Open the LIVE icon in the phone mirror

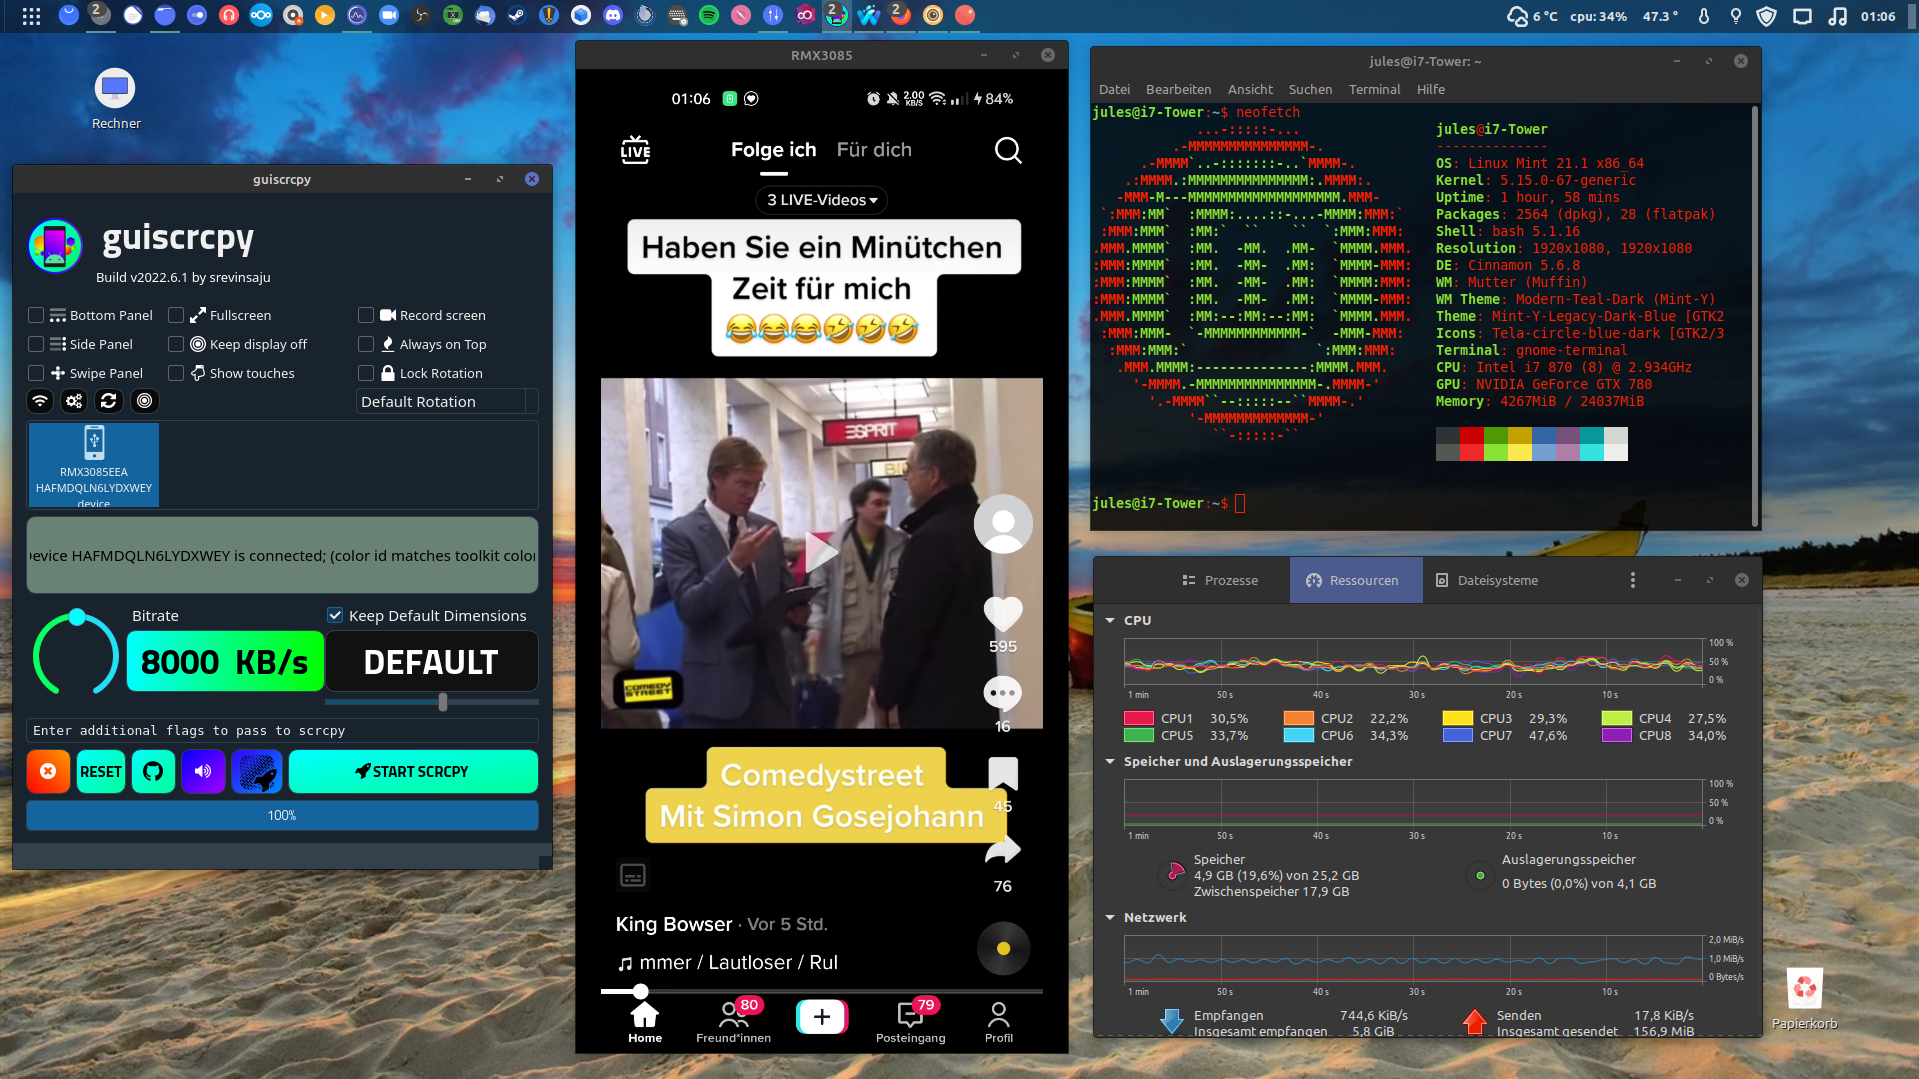point(635,150)
